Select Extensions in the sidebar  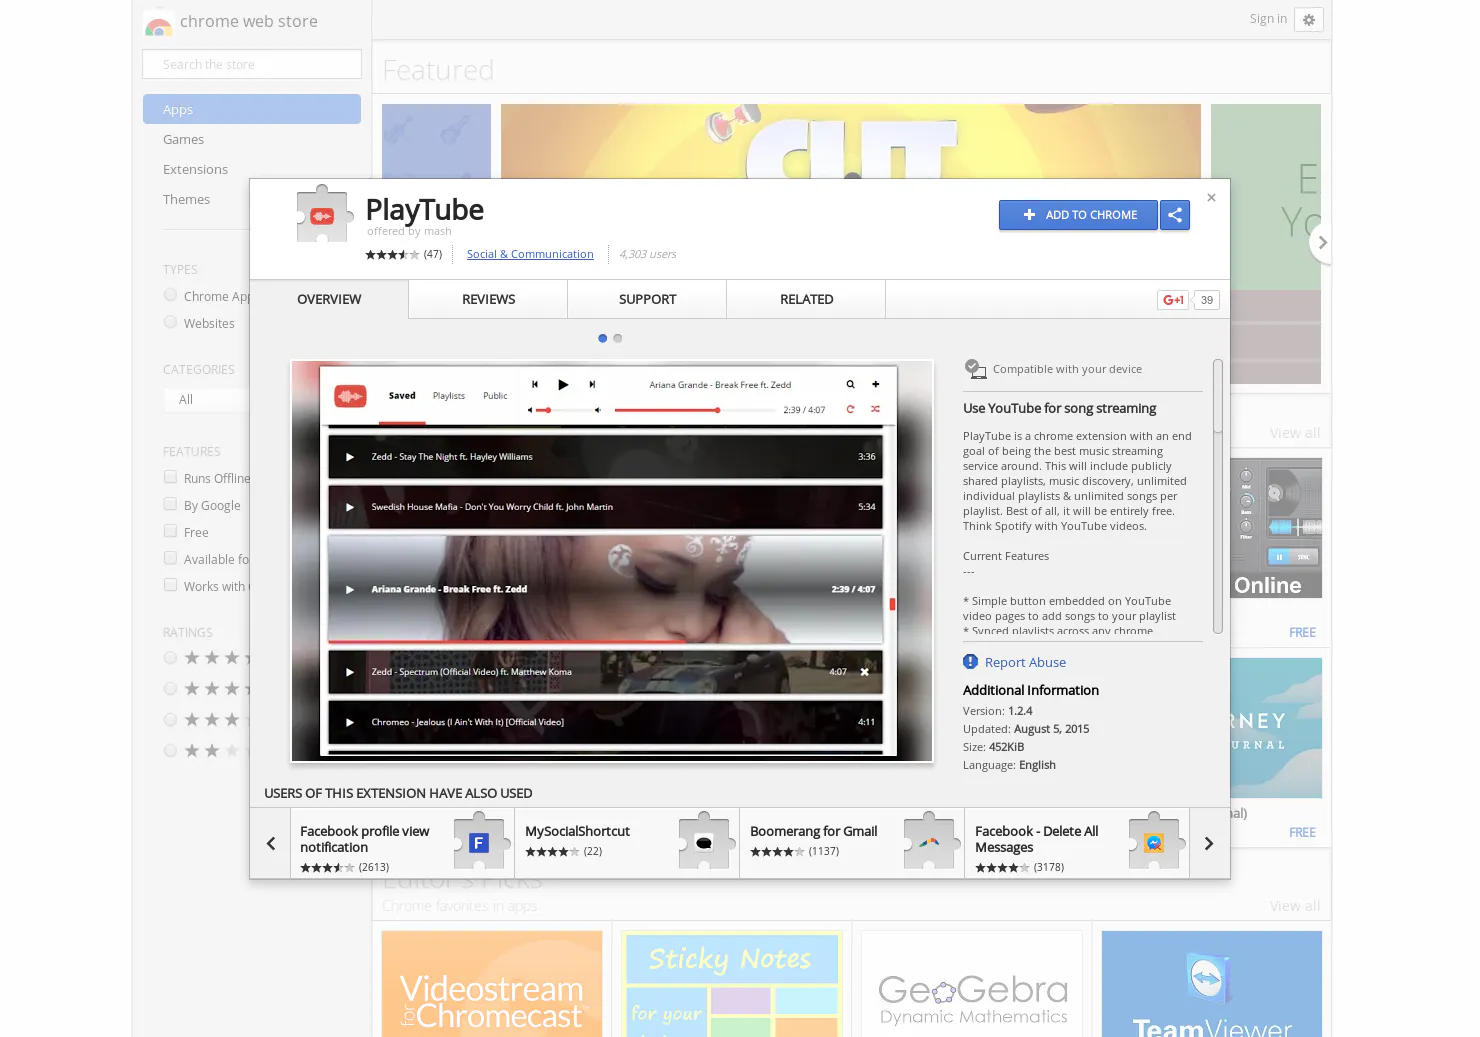point(195,170)
